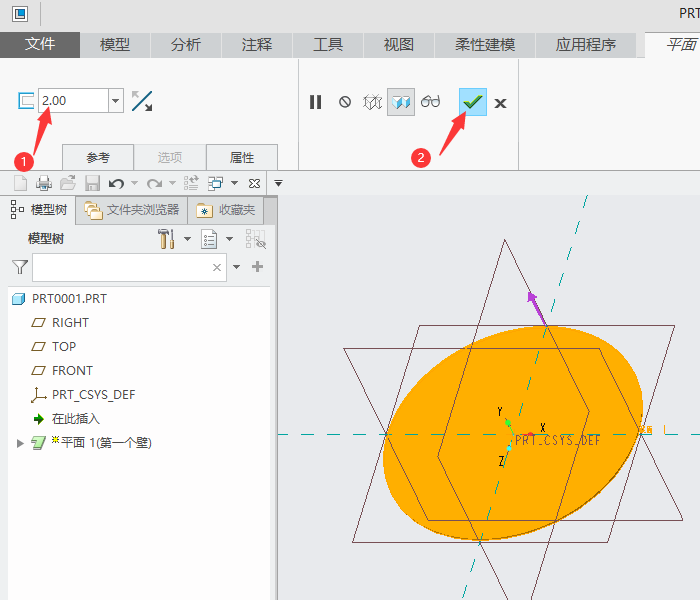
Task: Toggle the no-preview circle-slash option
Action: (x=345, y=102)
